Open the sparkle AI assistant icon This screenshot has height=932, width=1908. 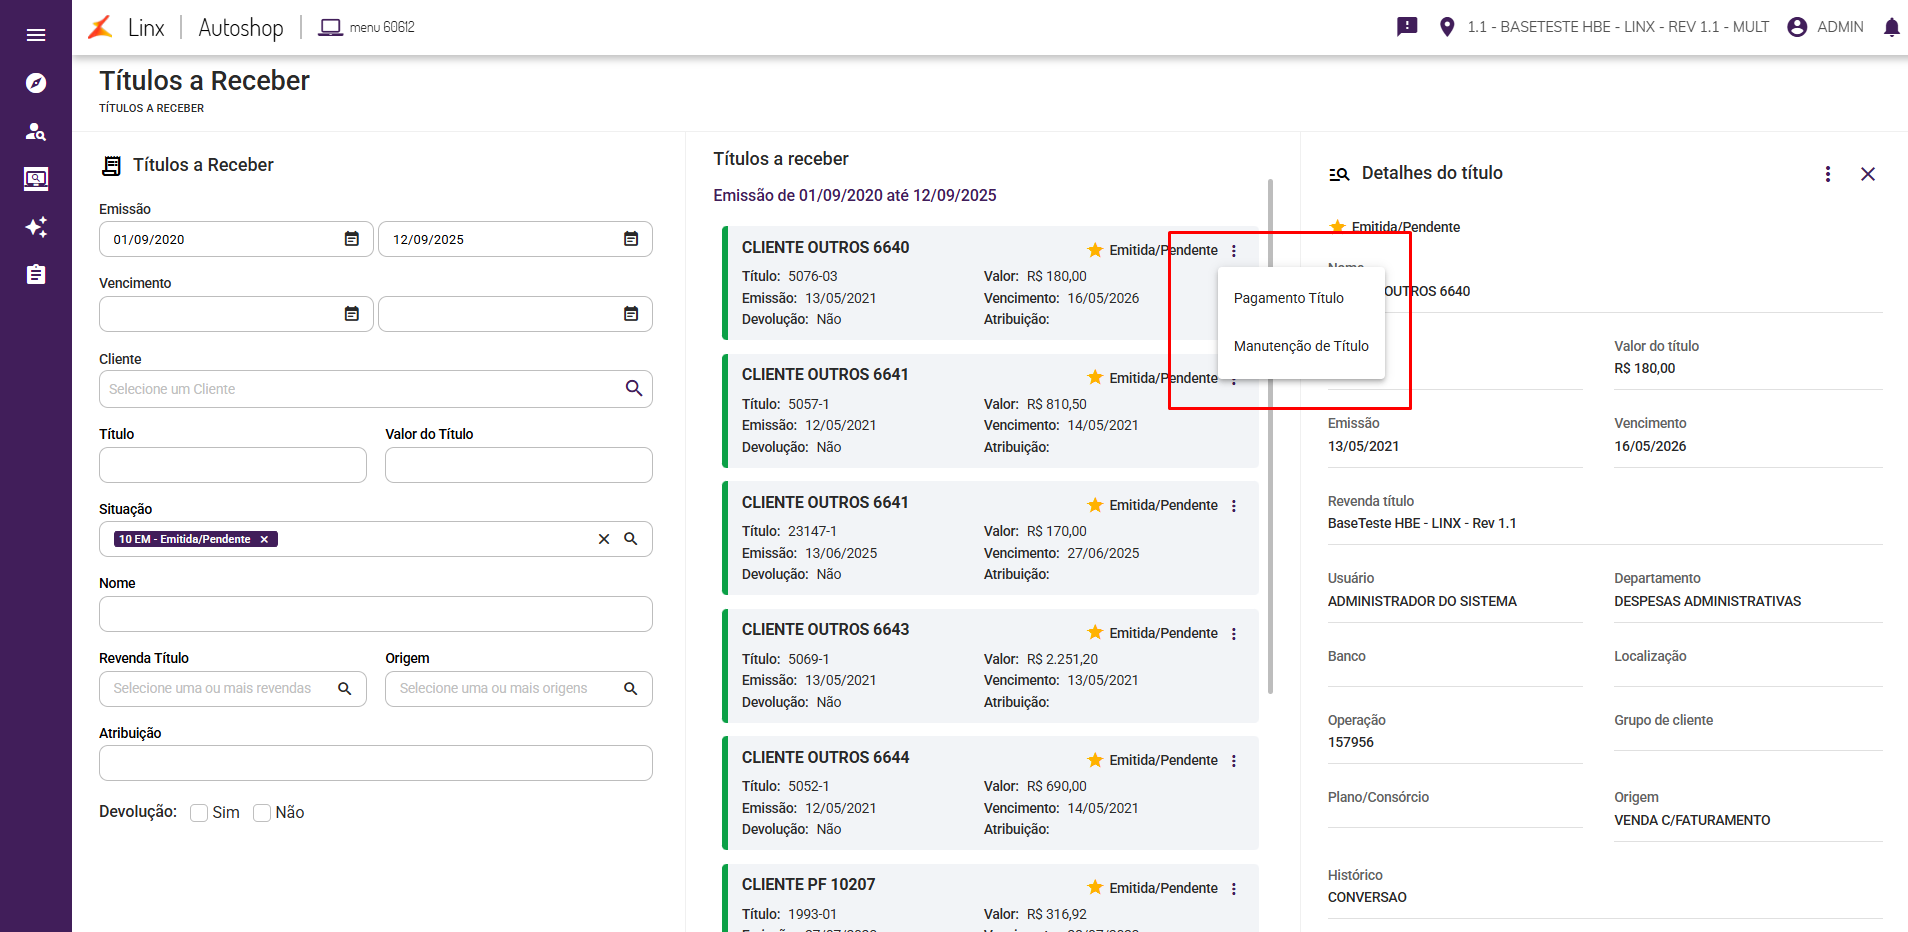point(36,227)
